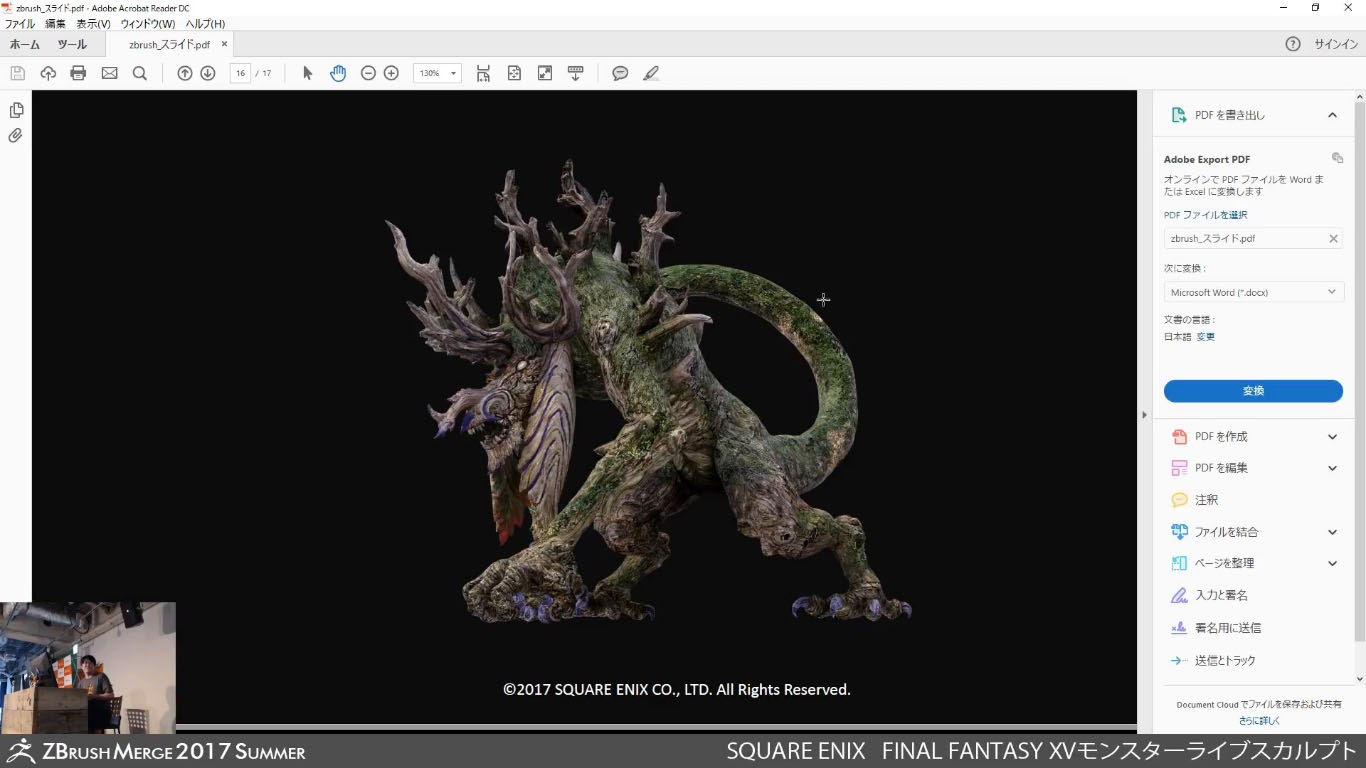Open the text search magnifier
This screenshot has height=768, width=1366.
(x=140, y=73)
